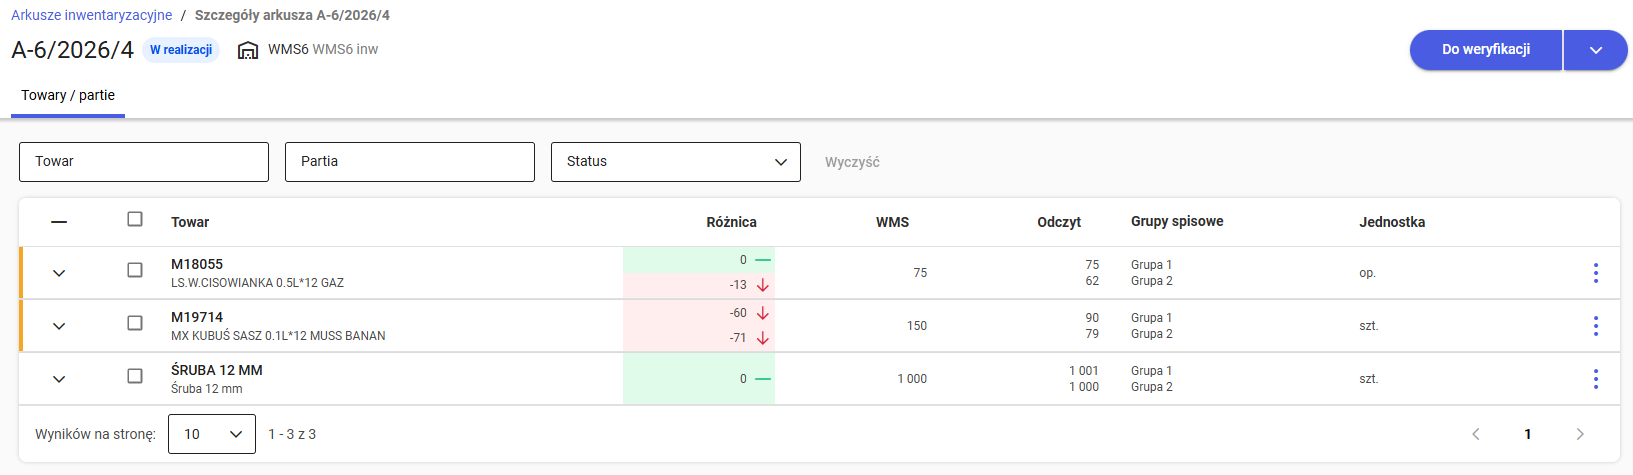Image resolution: width=1633 pixels, height=475 pixels.
Task: Toggle the select-all checkbox in header
Action: 135,219
